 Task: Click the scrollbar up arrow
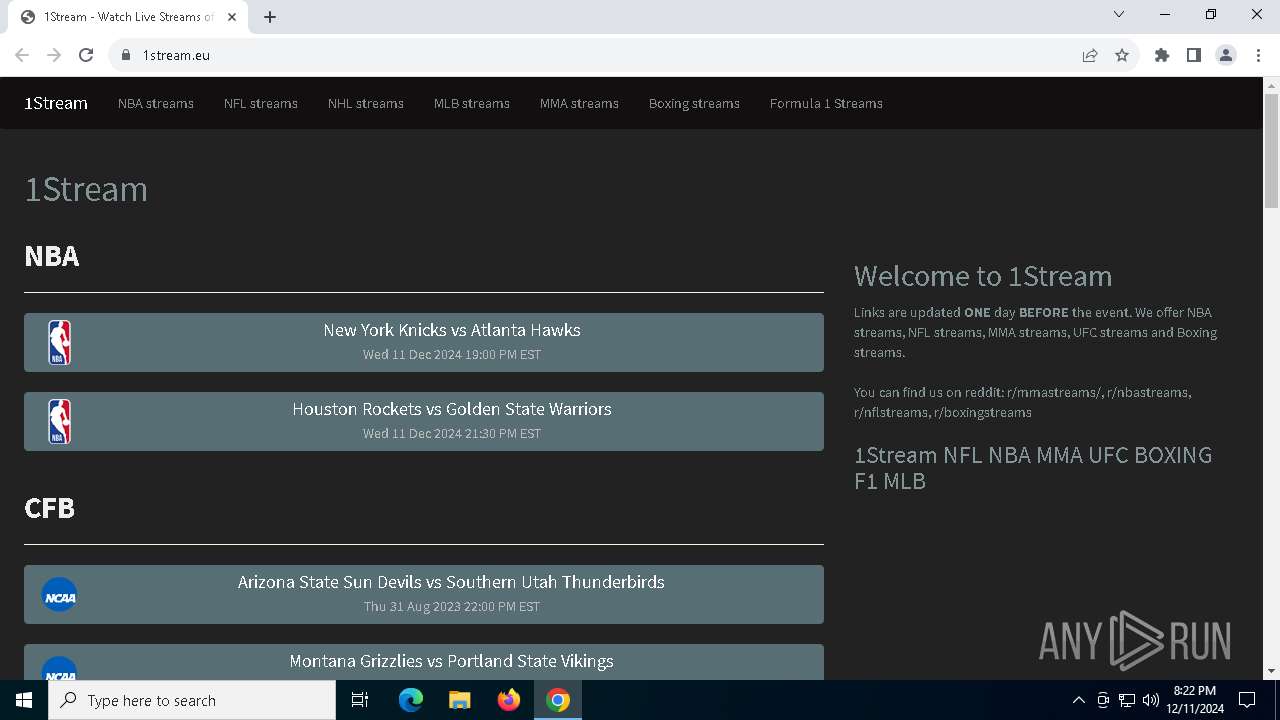click(x=1271, y=85)
